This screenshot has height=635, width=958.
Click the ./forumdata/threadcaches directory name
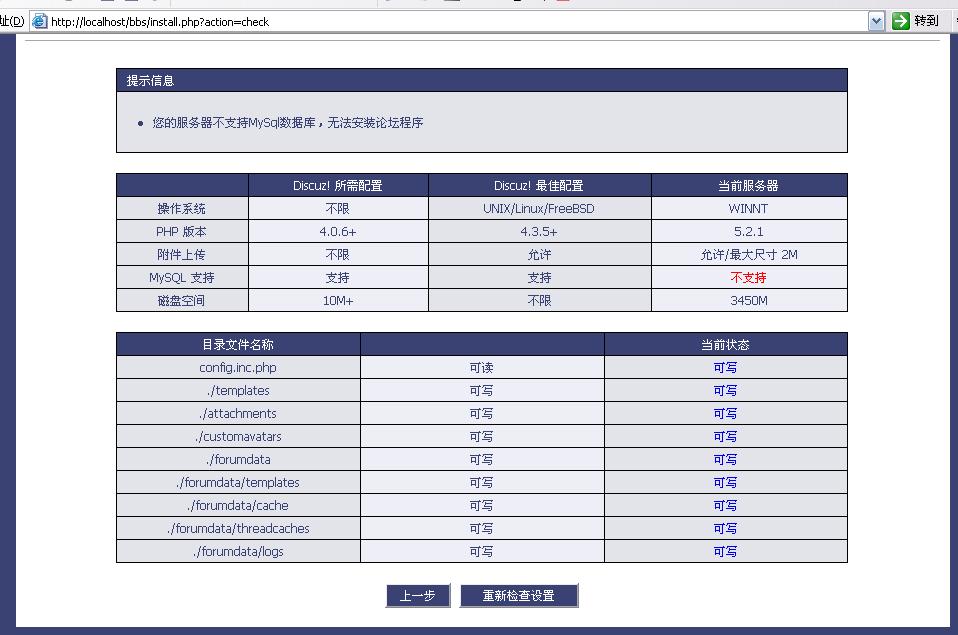click(x=238, y=529)
